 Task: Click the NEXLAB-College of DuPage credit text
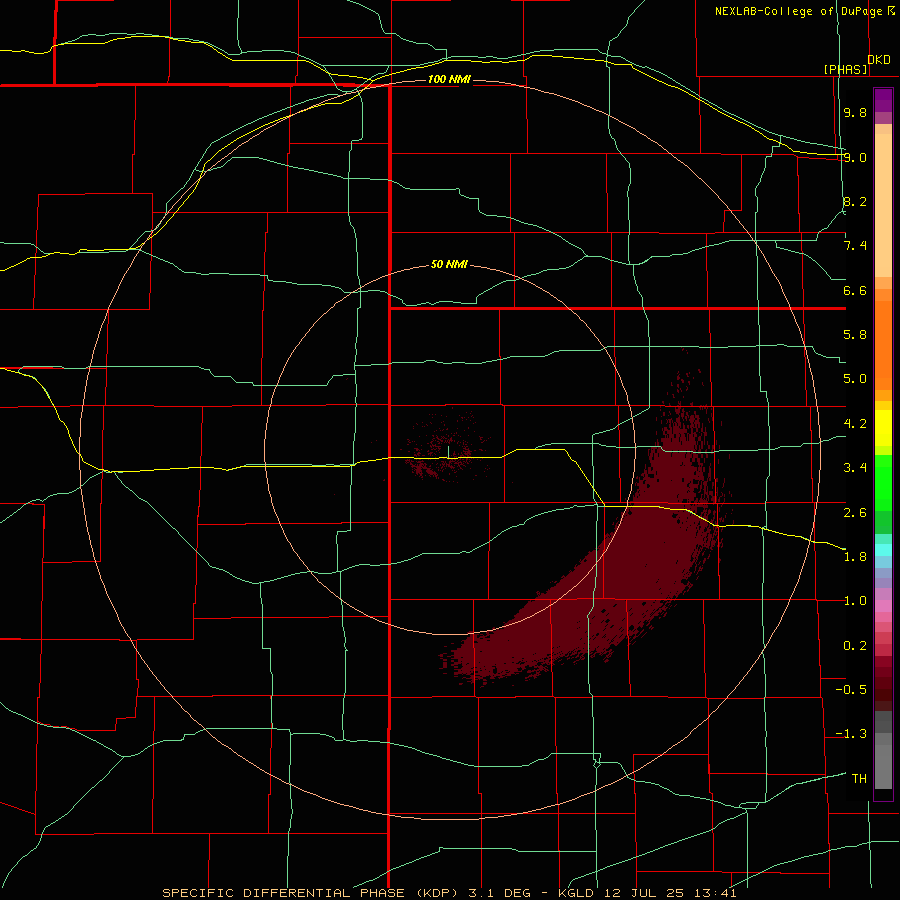coord(798,11)
